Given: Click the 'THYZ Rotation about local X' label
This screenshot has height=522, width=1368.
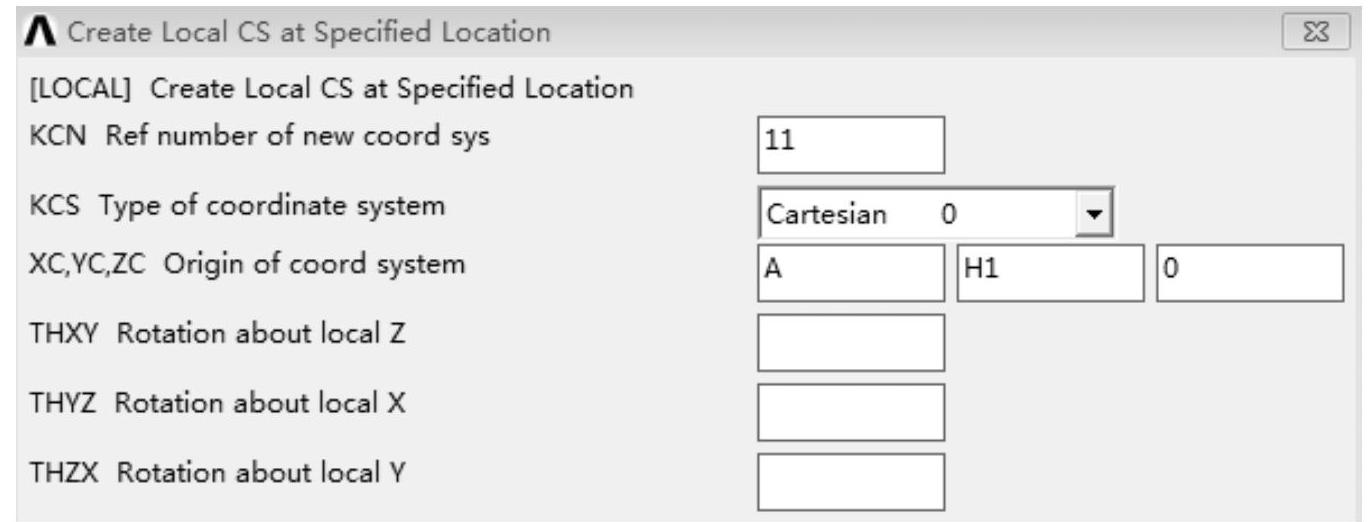Looking at the screenshot, I should coord(218,403).
